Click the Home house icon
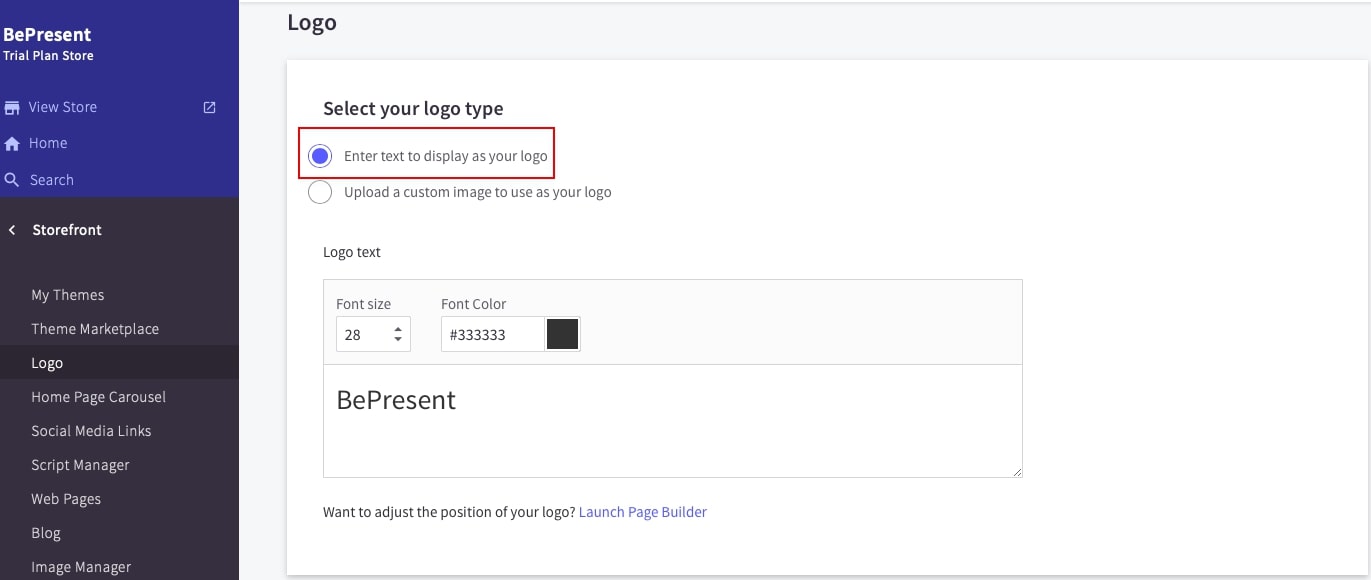Screen dimensions: 1371x580 12,143
